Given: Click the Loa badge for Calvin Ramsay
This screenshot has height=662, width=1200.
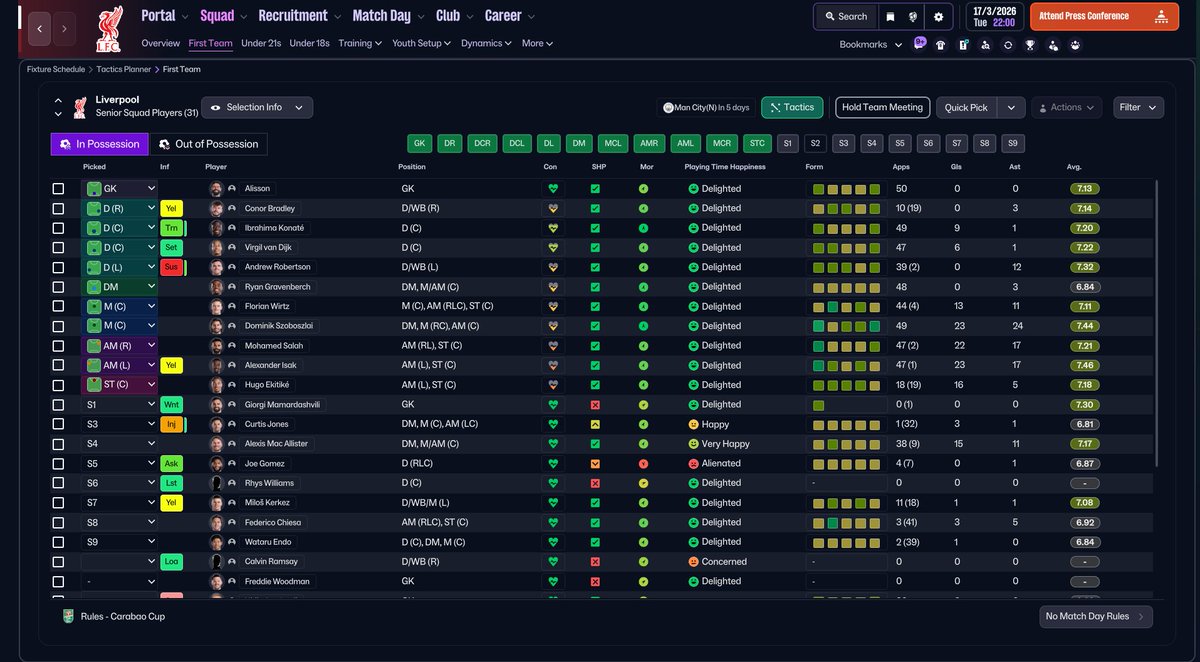Looking at the screenshot, I should [x=172, y=561].
